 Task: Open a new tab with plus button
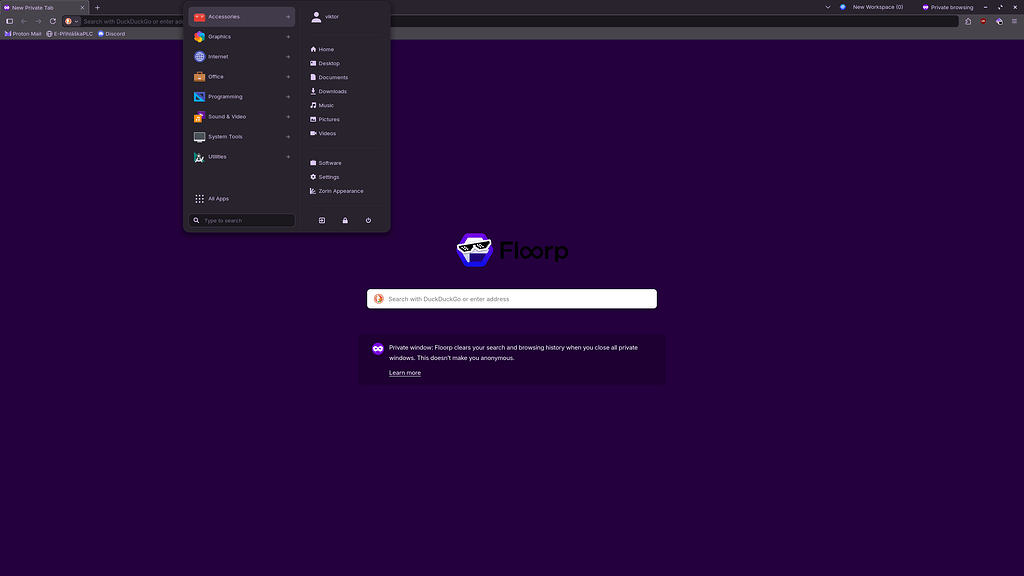97,8
